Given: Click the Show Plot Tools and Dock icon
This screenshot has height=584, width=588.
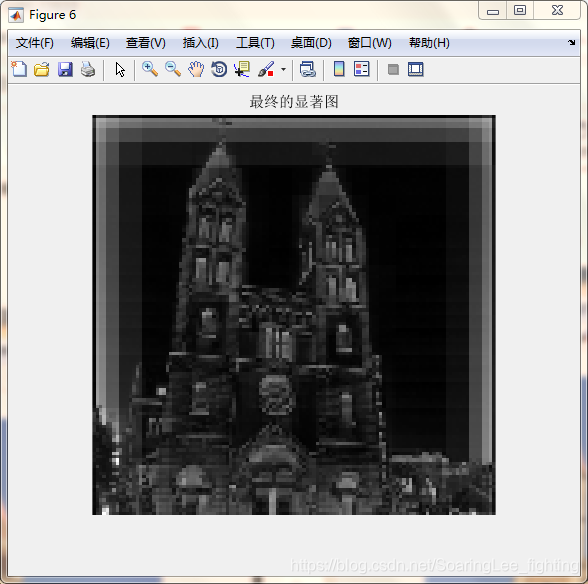Looking at the screenshot, I should point(416,70).
